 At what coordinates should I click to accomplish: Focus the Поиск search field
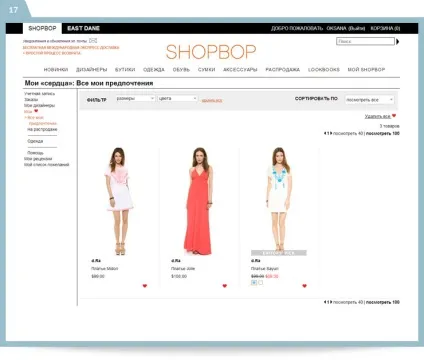[x=365, y=41]
